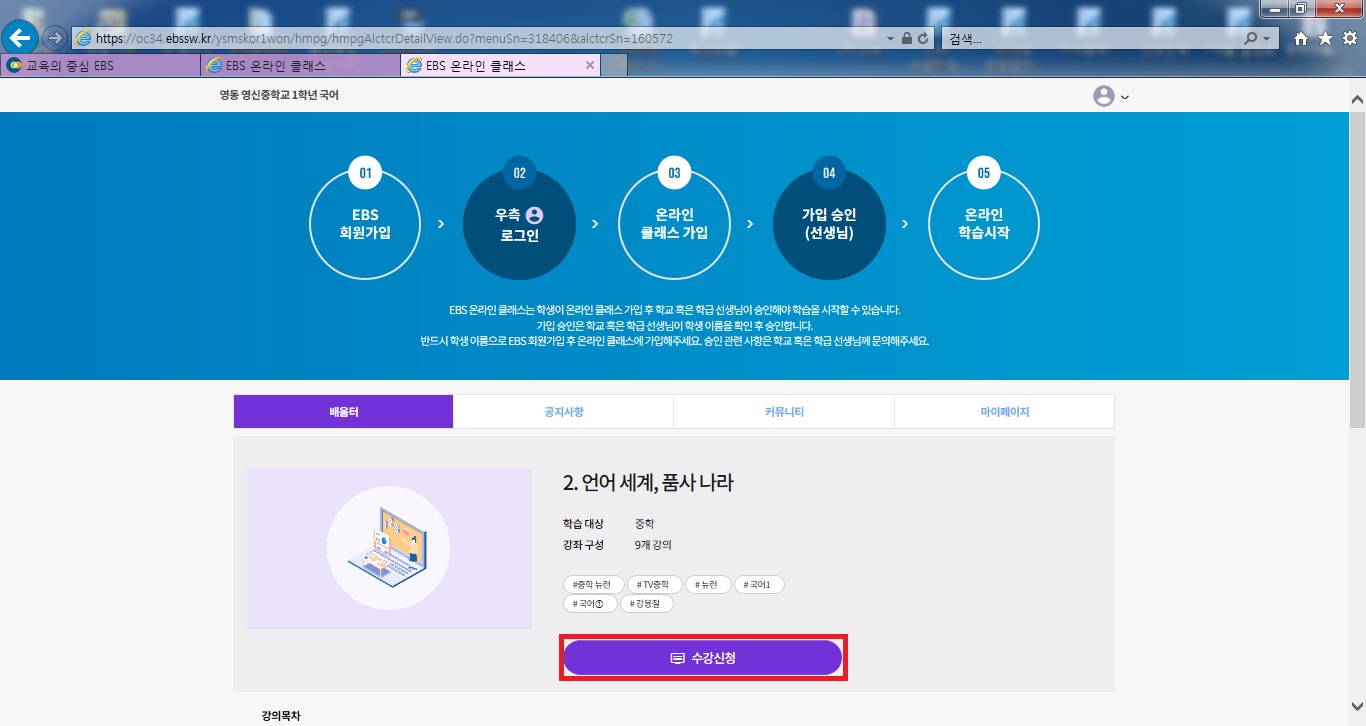Viewport: 1366px width, 726px height.
Task: Click step 02 우측 로그인 circle
Action: click(519, 222)
